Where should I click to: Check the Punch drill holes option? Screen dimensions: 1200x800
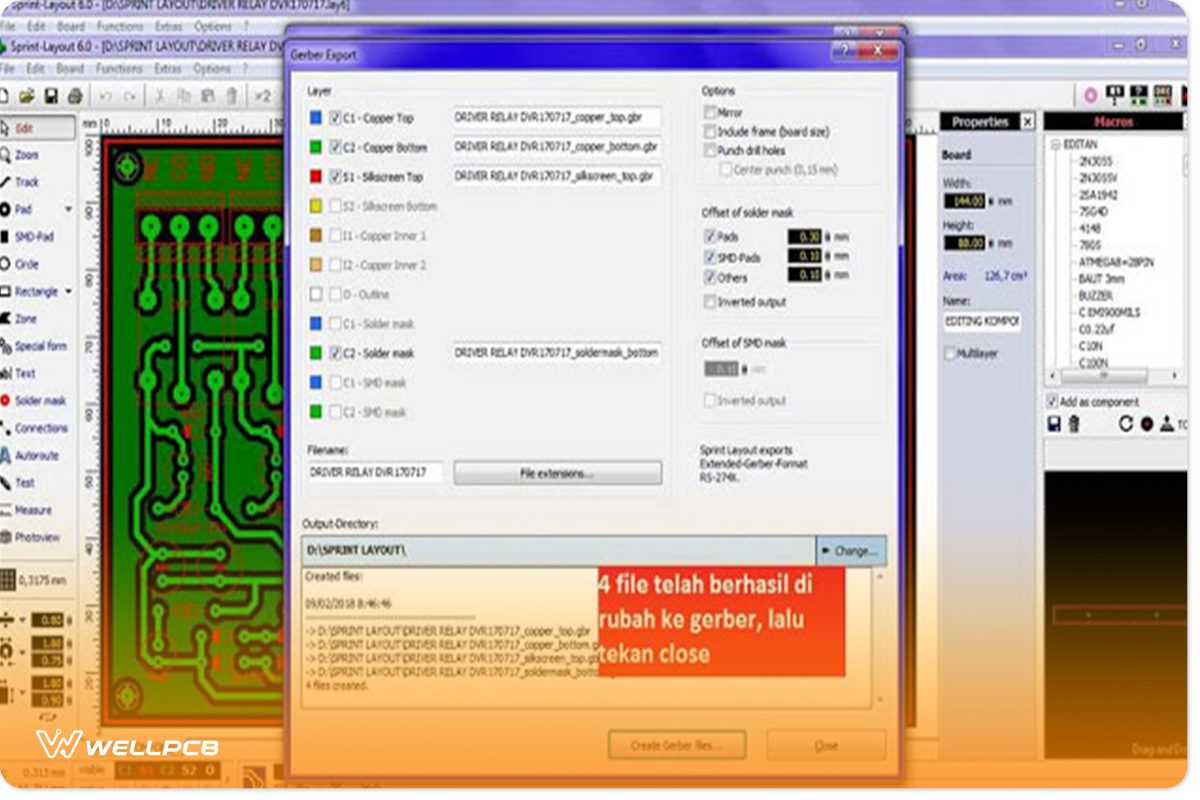[711, 149]
